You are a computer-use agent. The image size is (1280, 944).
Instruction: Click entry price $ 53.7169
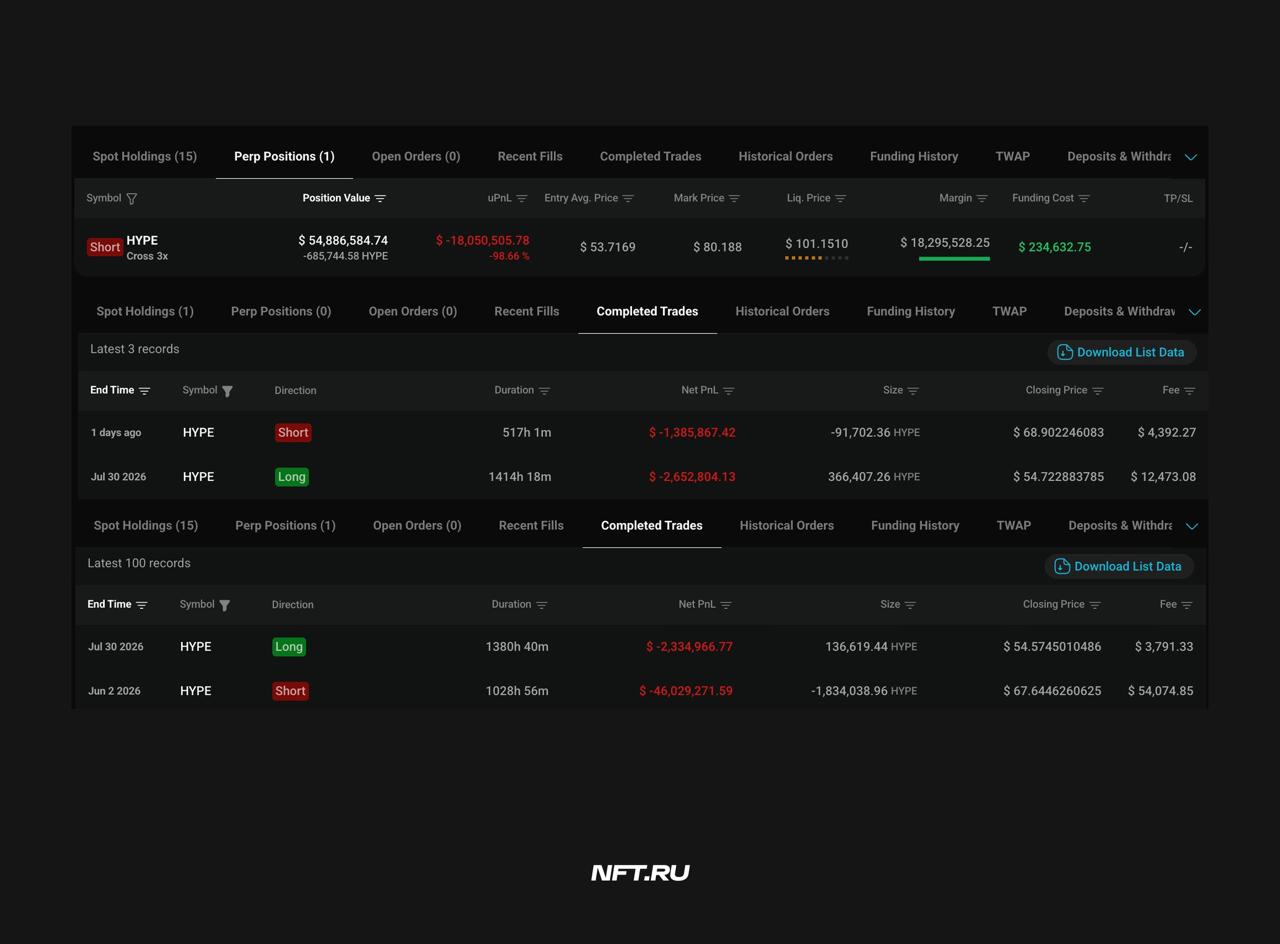(608, 247)
